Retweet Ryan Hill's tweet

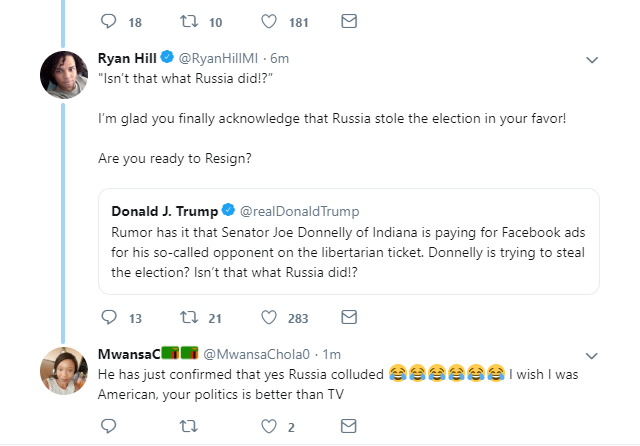189,317
